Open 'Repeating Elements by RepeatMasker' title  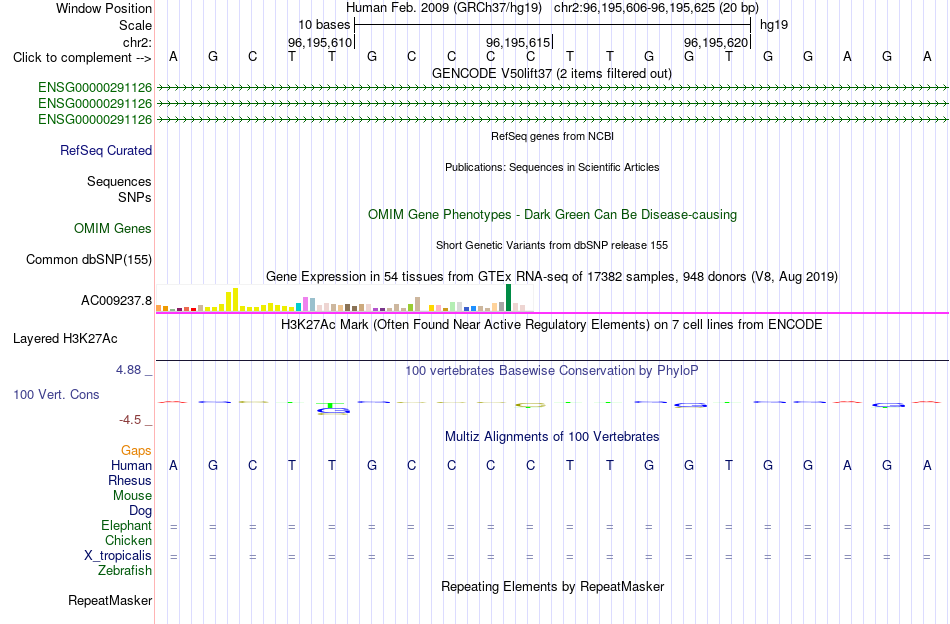click(553, 586)
